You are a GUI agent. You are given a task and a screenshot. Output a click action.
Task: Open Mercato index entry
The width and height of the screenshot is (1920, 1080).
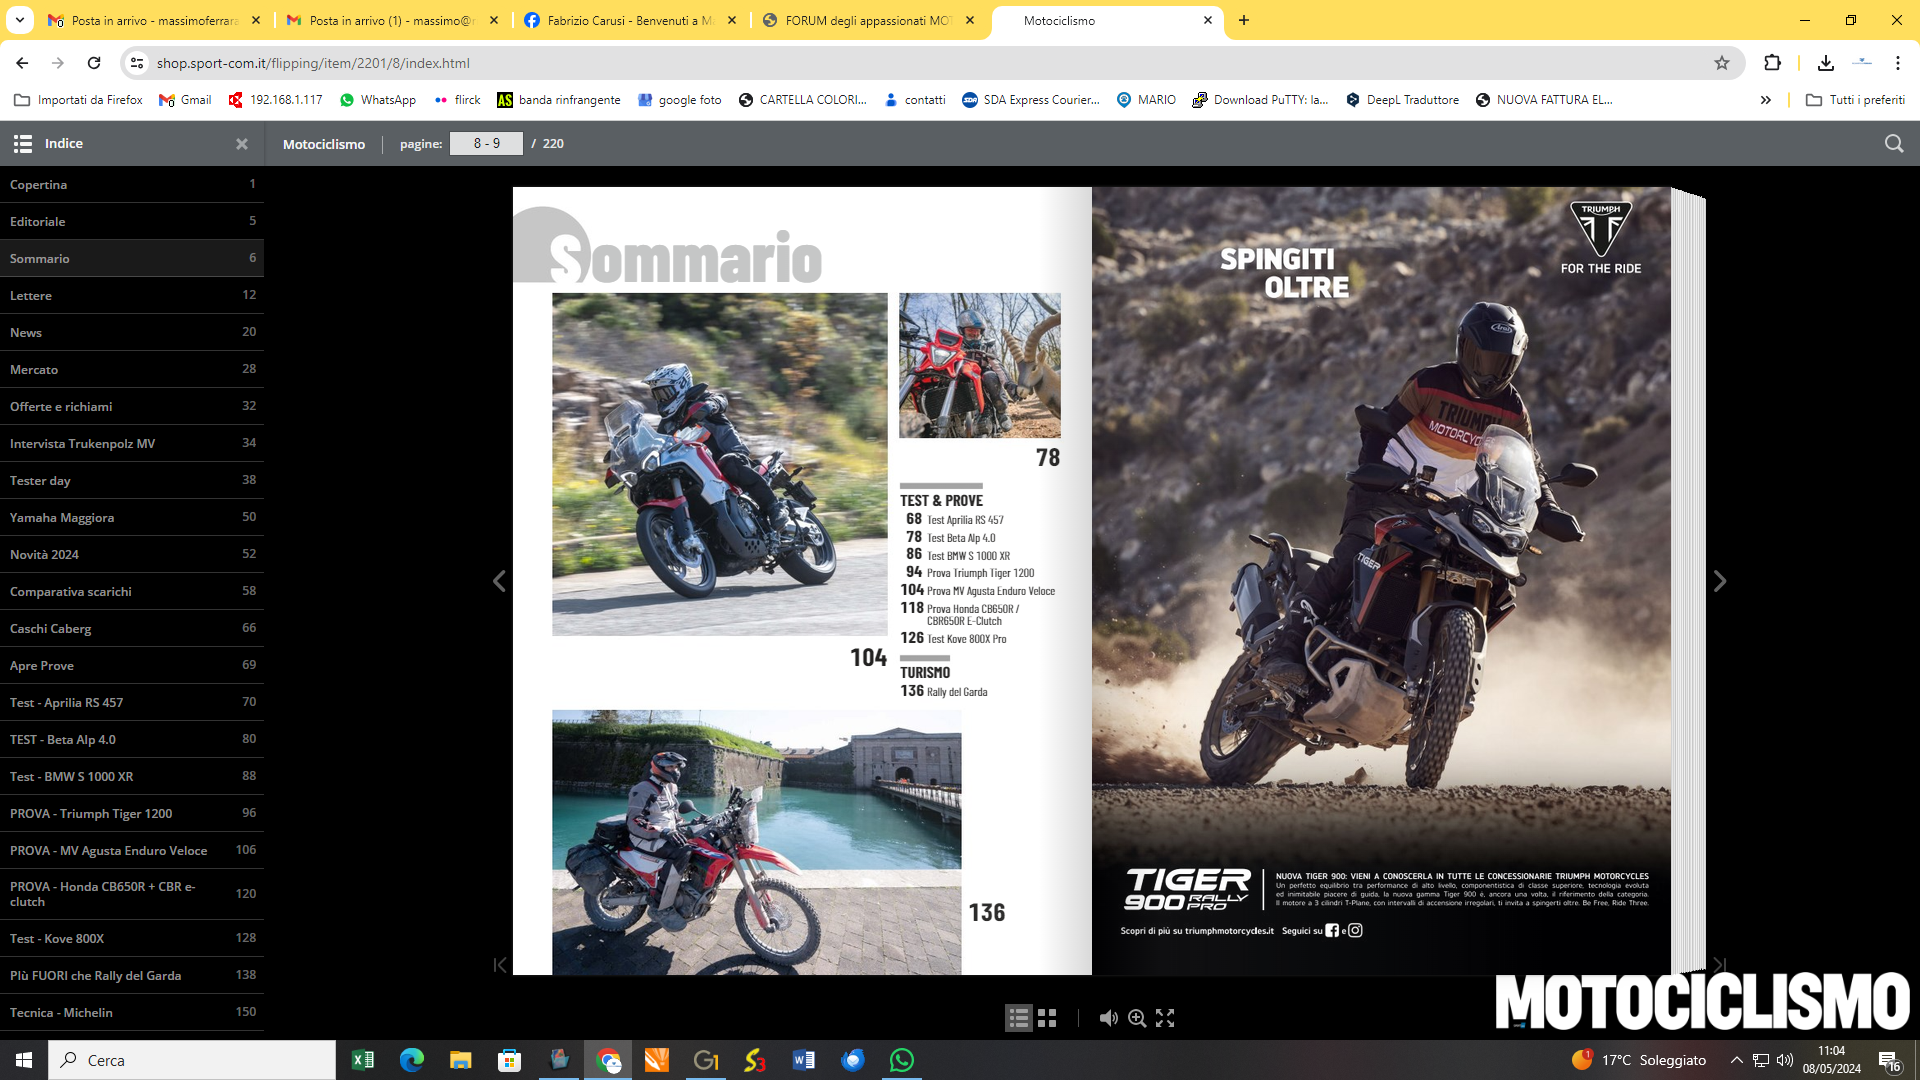pyautogui.click(x=132, y=369)
